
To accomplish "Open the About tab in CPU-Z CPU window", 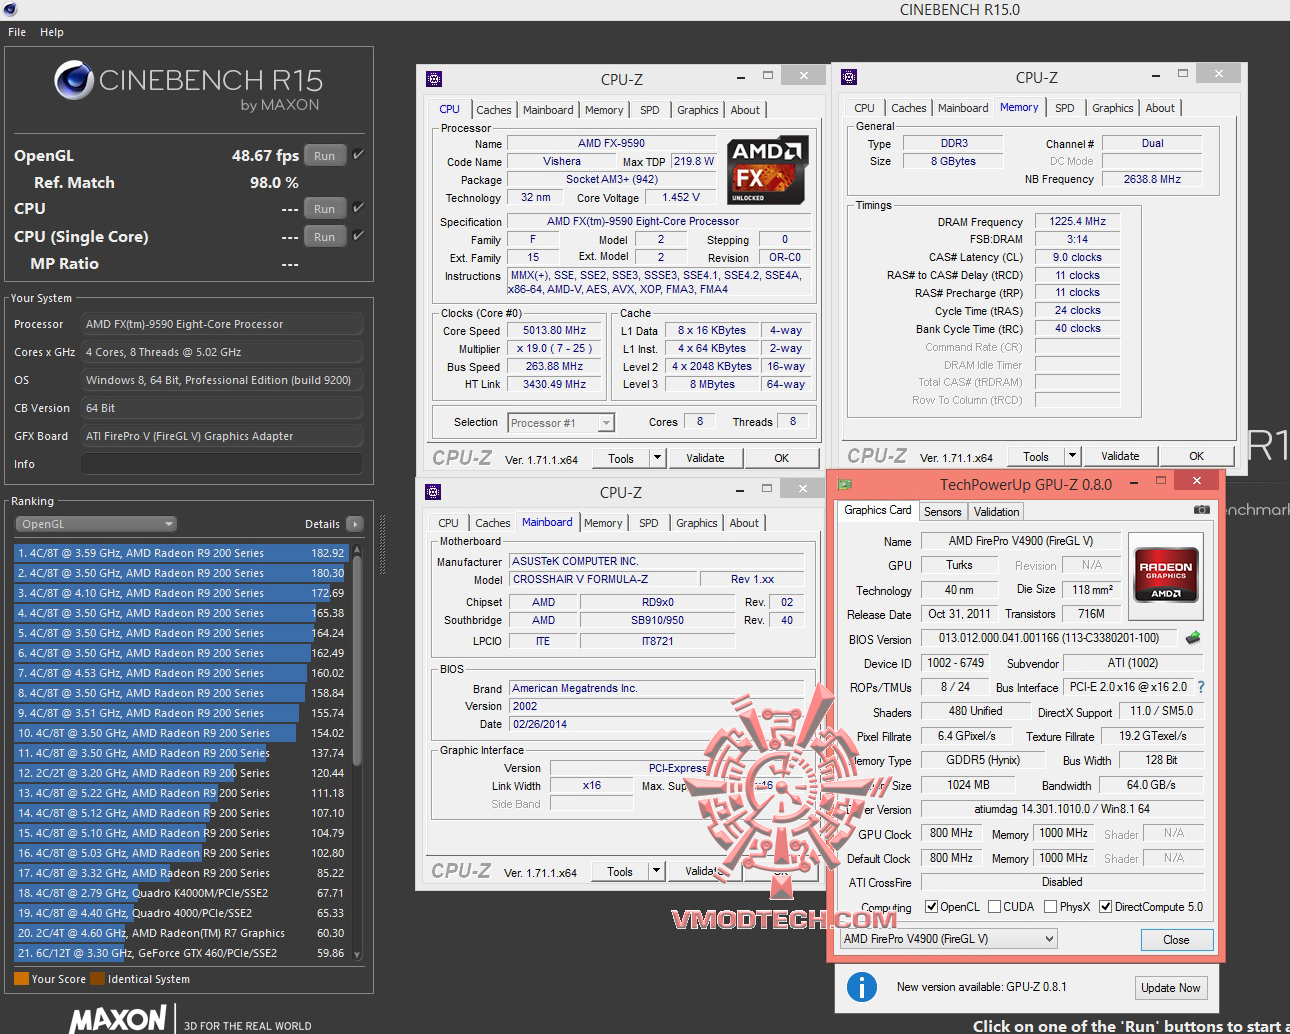I will point(745,110).
